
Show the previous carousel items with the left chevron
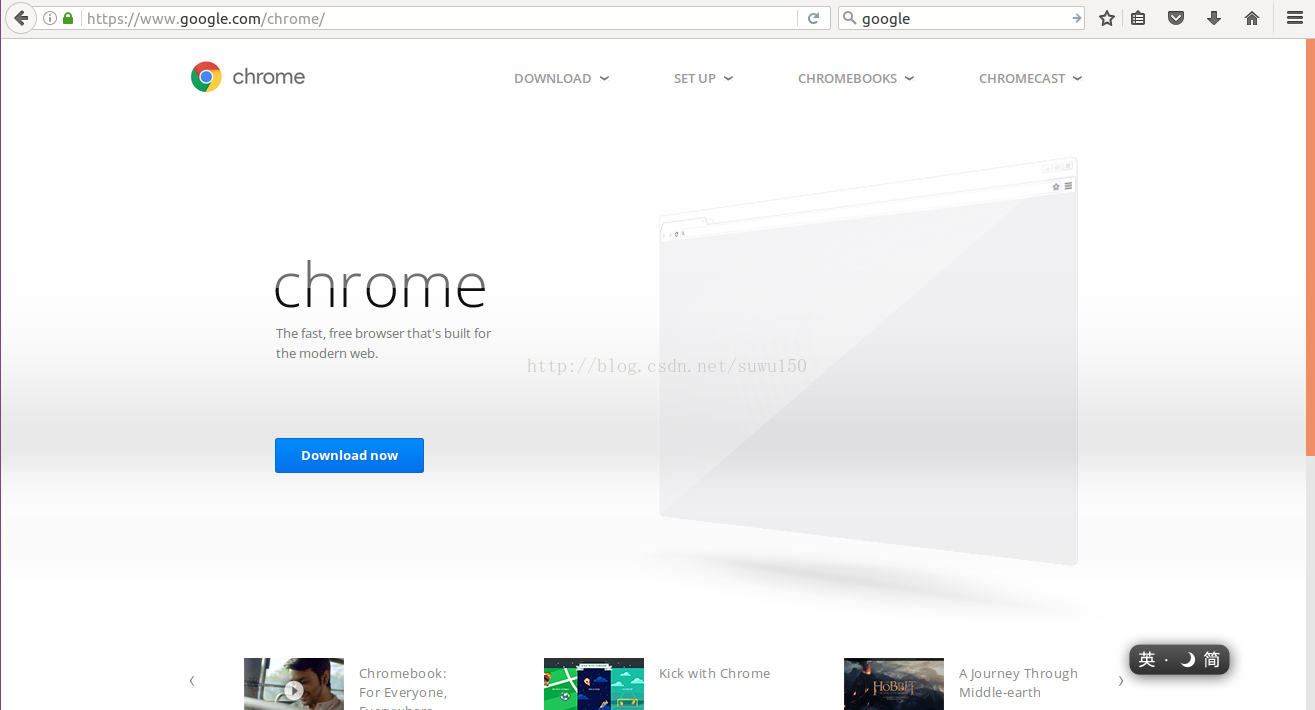point(192,681)
